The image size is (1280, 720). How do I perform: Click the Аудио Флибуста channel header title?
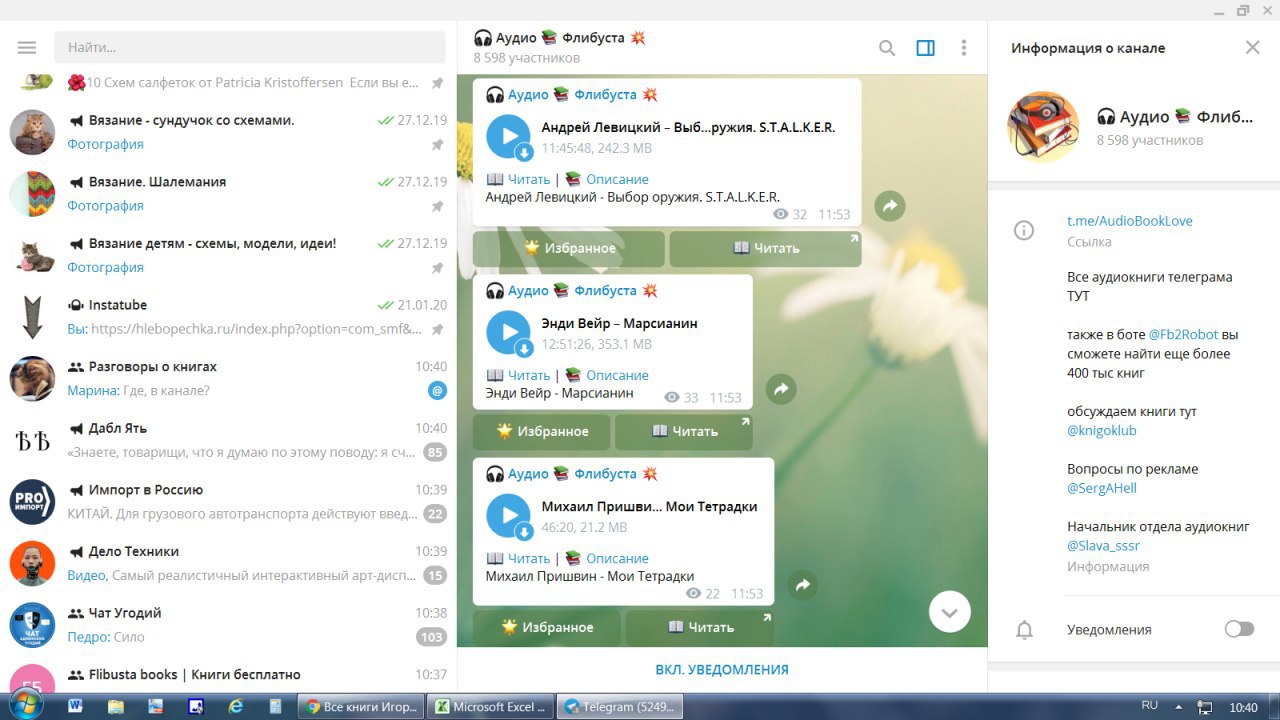(x=560, y=38)
